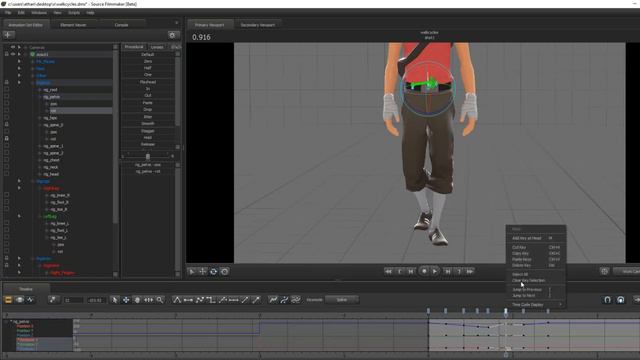Toggle the eye visibility icon on camera row
Viewport: 640px width, 360px height.
(13, 47)
